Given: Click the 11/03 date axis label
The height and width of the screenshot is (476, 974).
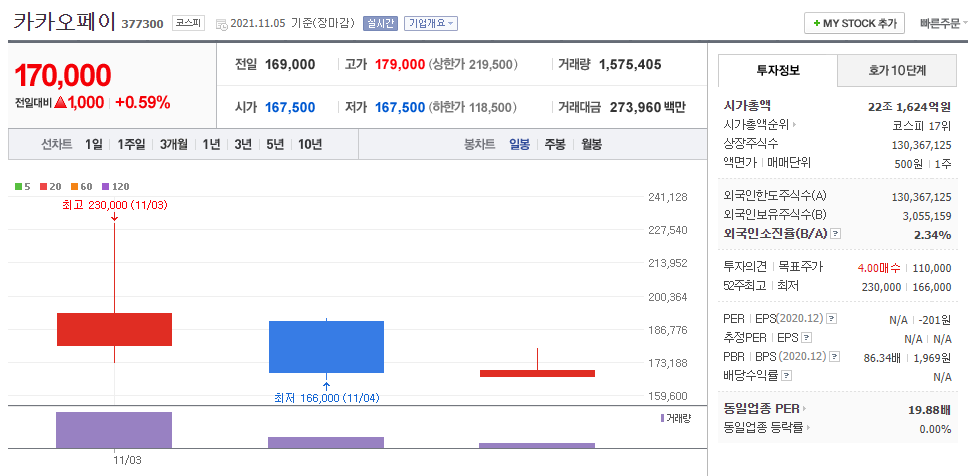Looking at the screenshot, I should point(127,460).
